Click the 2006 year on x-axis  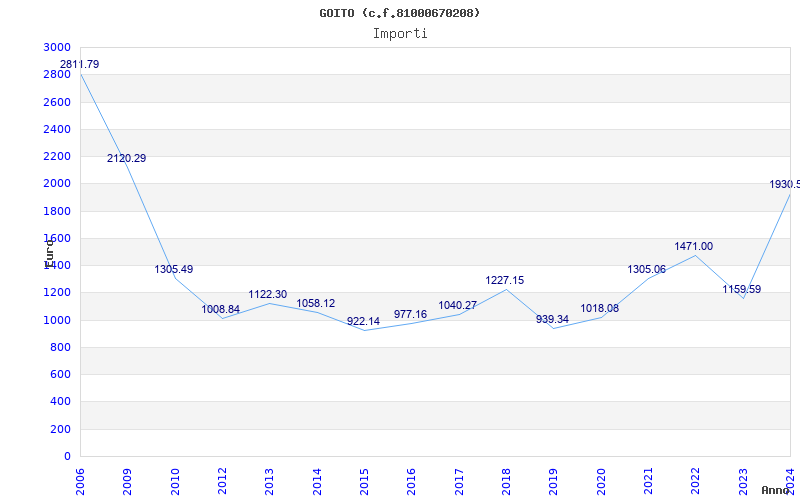(x=81, y=480)
